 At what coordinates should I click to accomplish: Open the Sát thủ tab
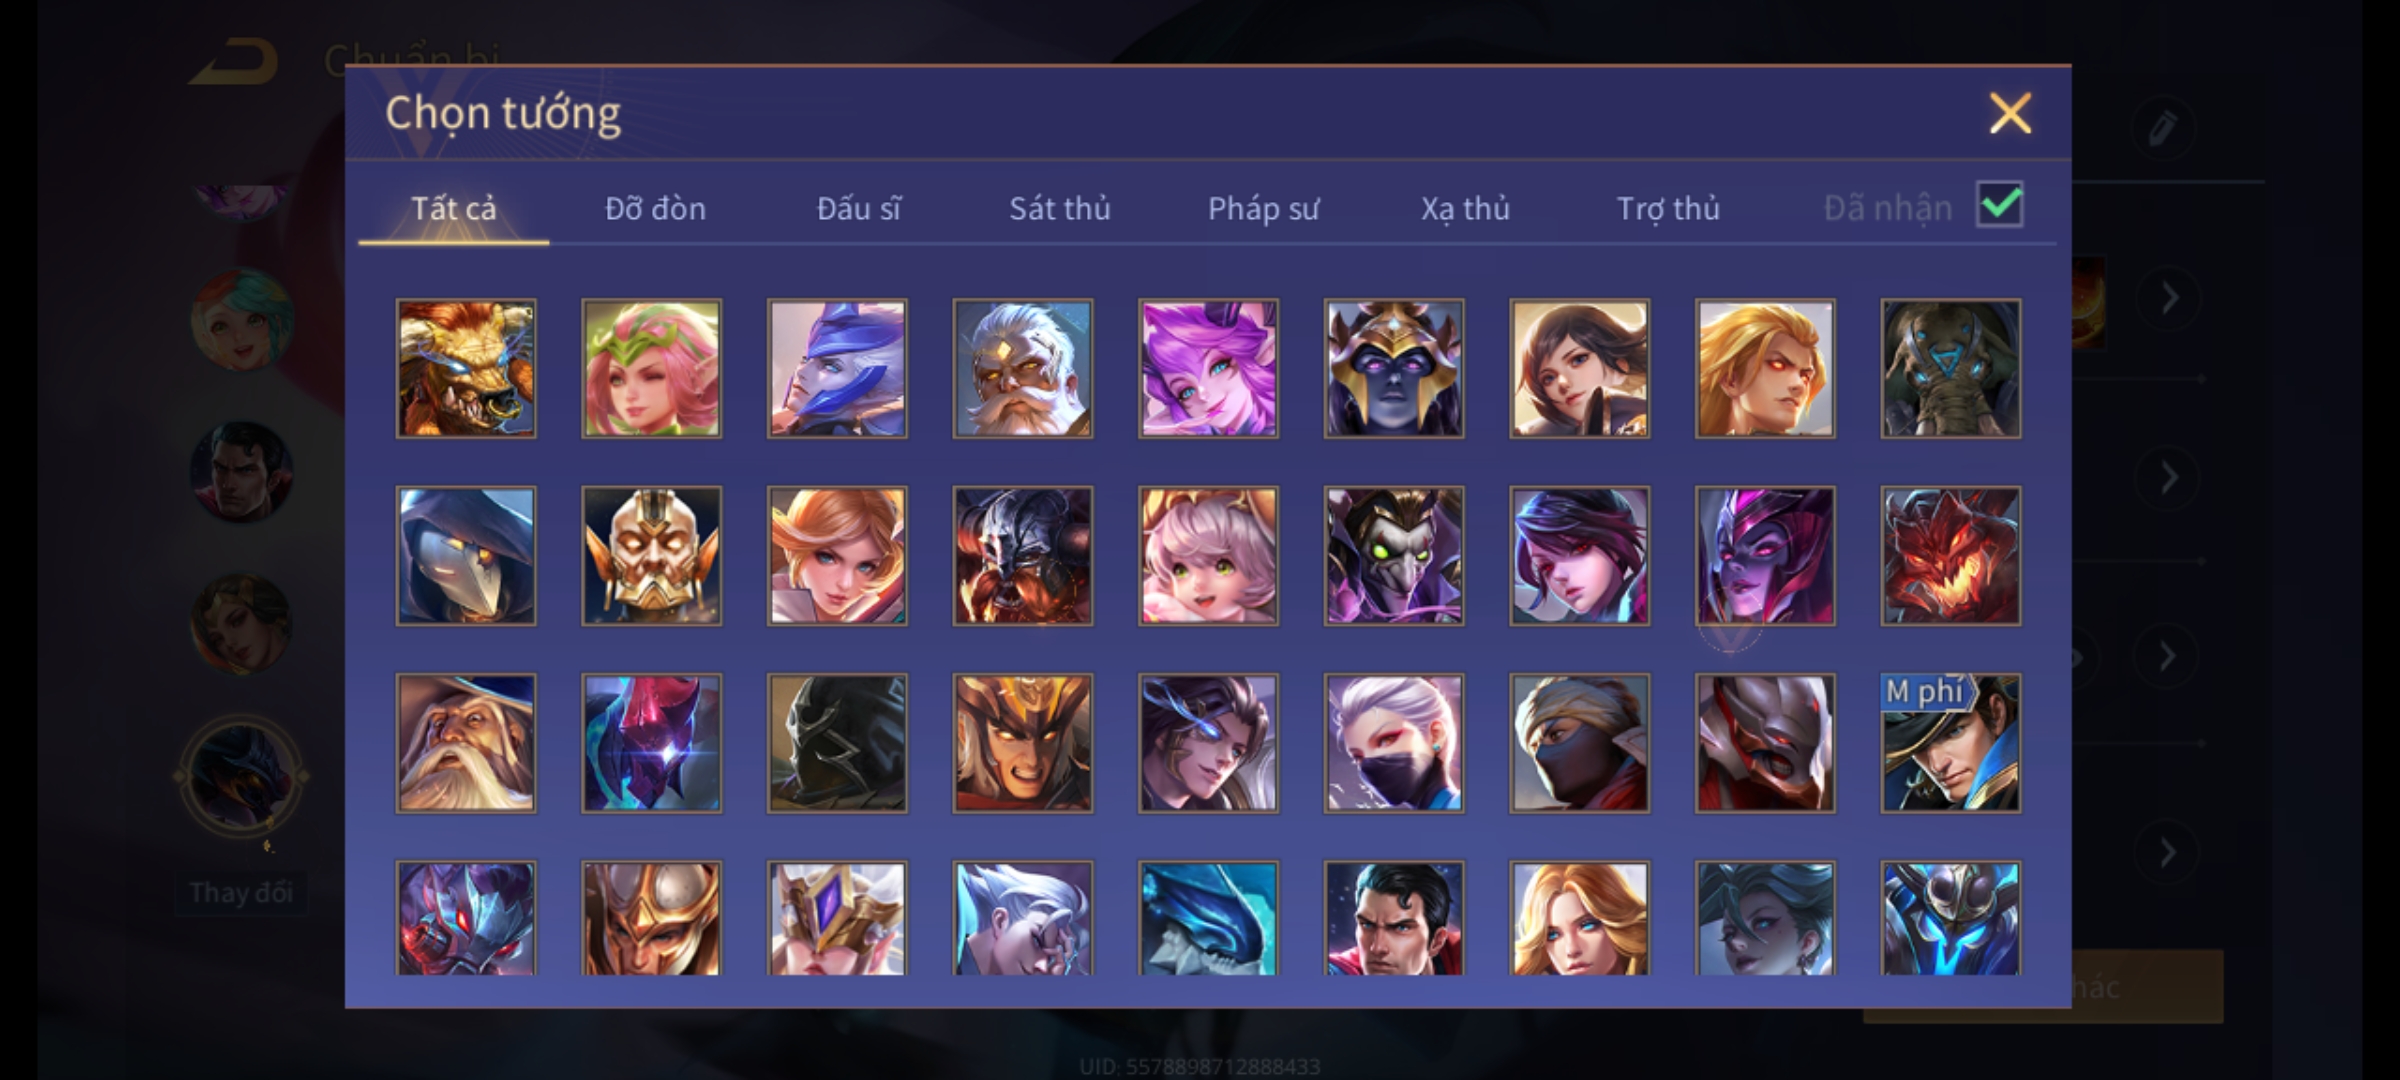(1059, 208)
